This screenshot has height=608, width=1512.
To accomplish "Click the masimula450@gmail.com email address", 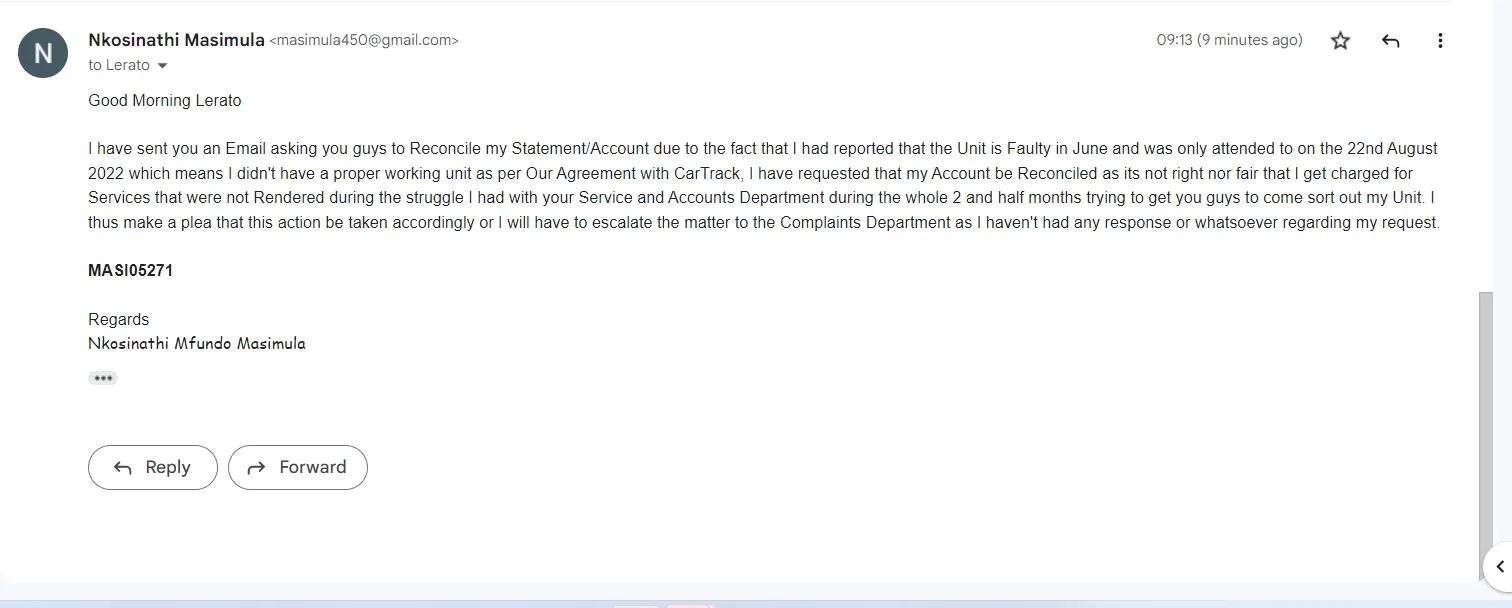I will pyautogui.click(x=364, y=41).
